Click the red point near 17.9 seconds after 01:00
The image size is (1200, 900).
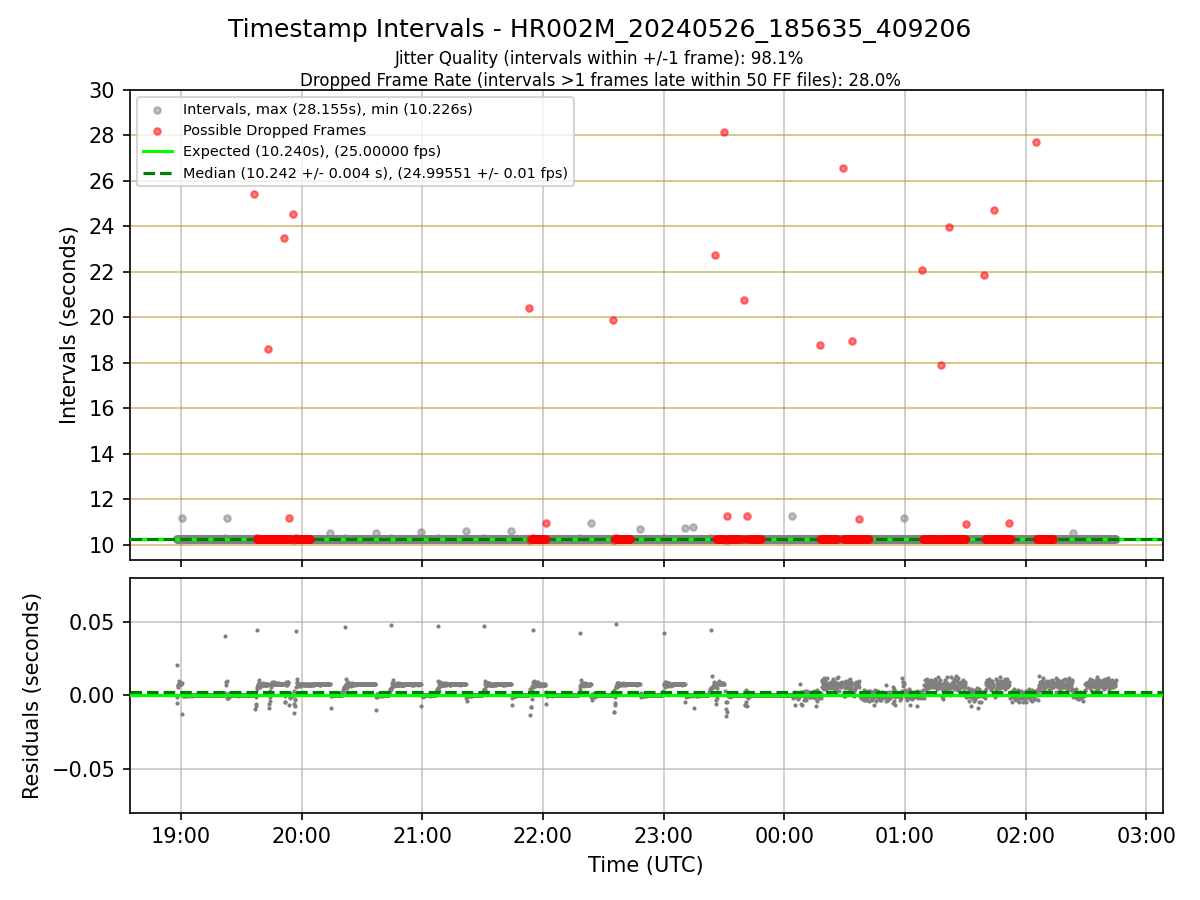(x=941, y=365)
